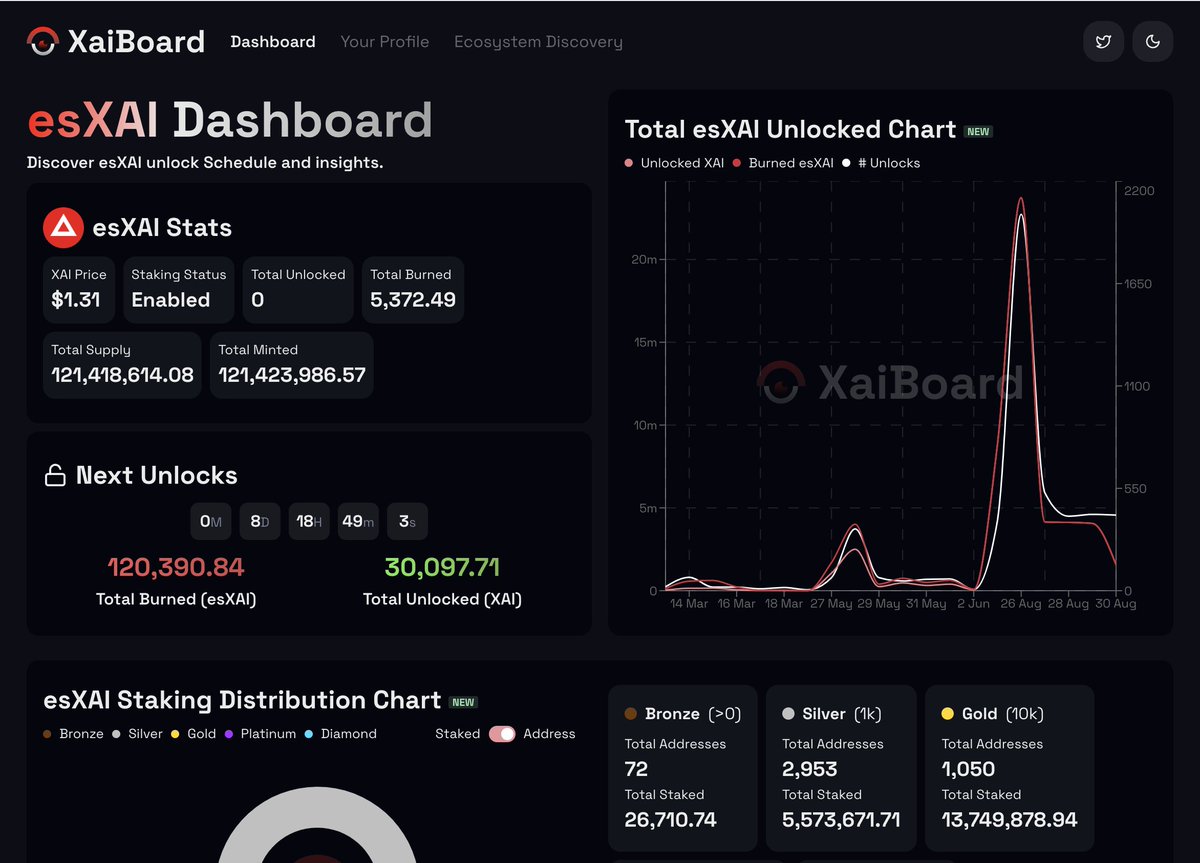The width and height of the screenshot is (1200, 863).
Task: Navigate to 'Ecosystem Discovery'
Action: tap(538, 41)
